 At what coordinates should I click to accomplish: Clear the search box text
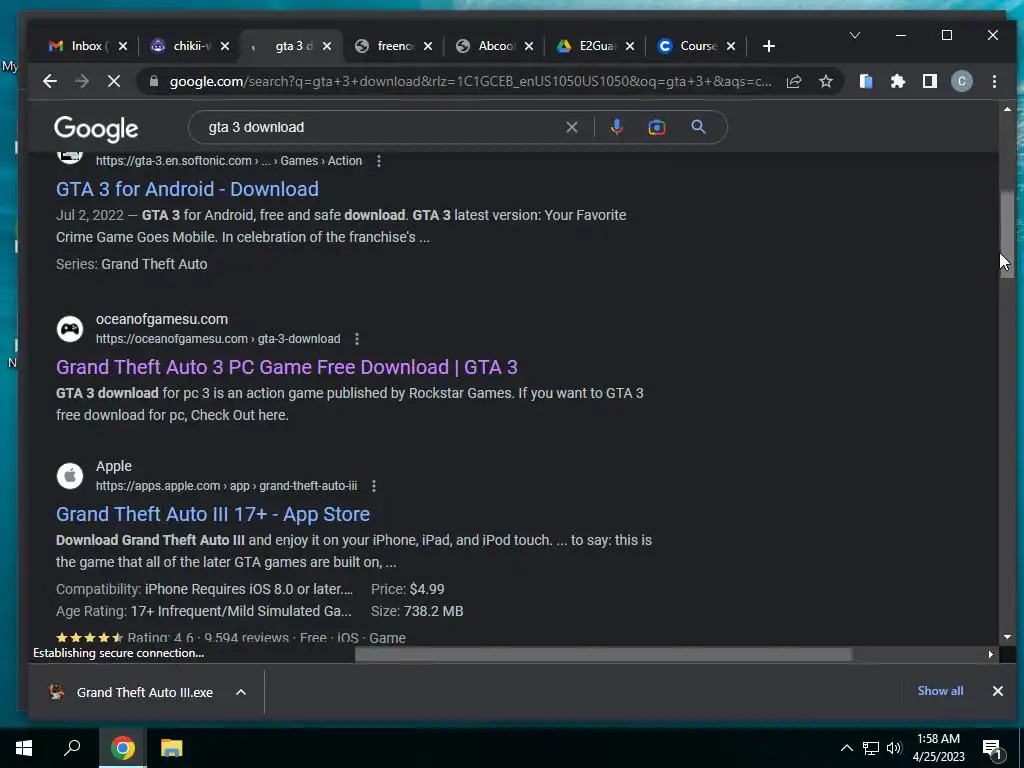571,127
